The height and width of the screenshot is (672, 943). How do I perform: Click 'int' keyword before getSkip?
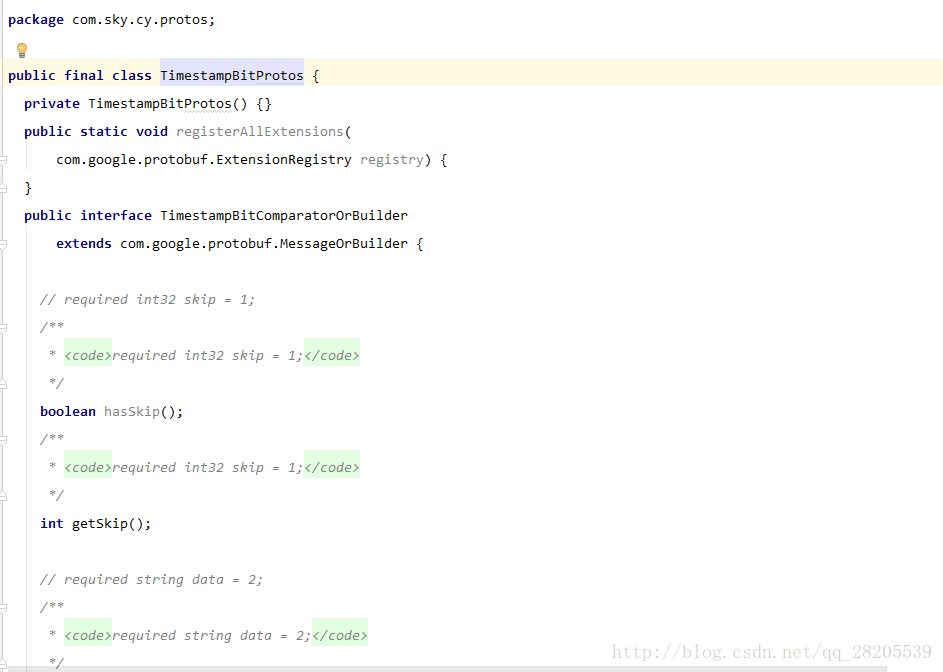coord(52,523)
